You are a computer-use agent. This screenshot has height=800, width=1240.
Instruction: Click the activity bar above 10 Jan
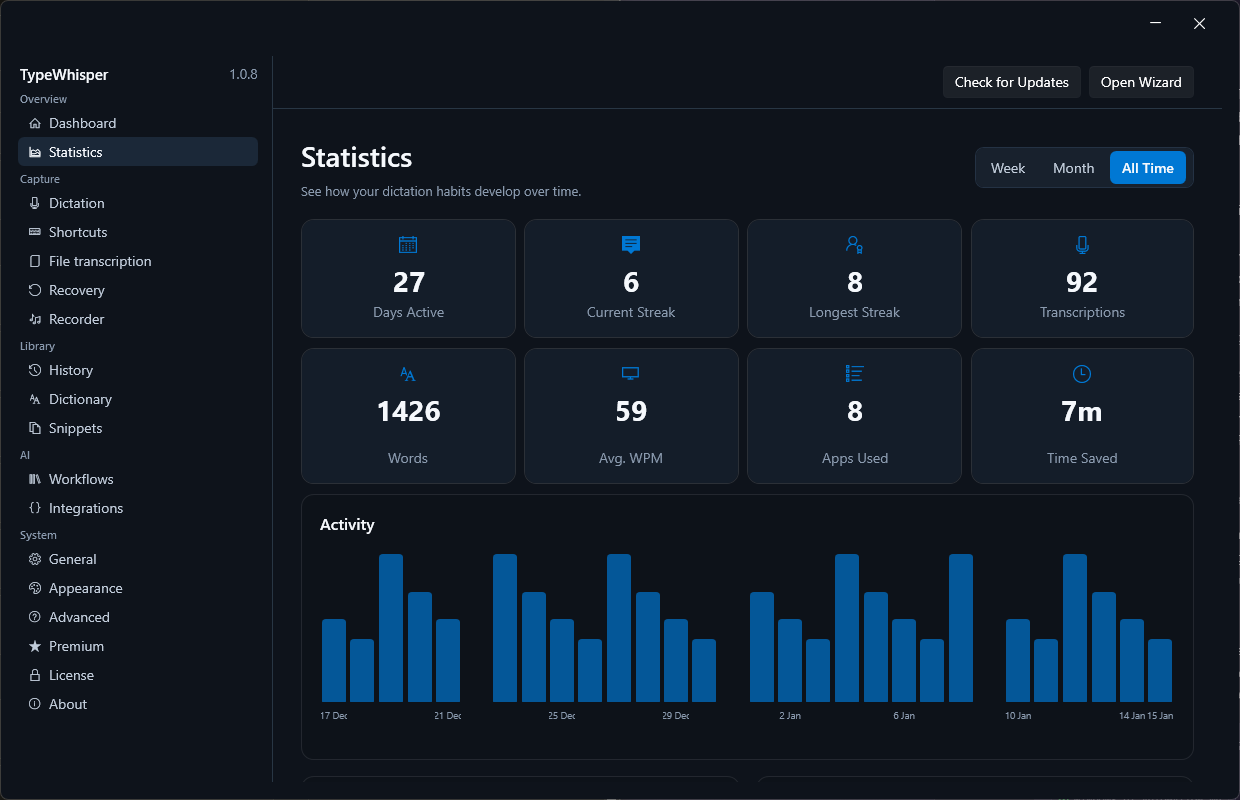(1018, 660)
